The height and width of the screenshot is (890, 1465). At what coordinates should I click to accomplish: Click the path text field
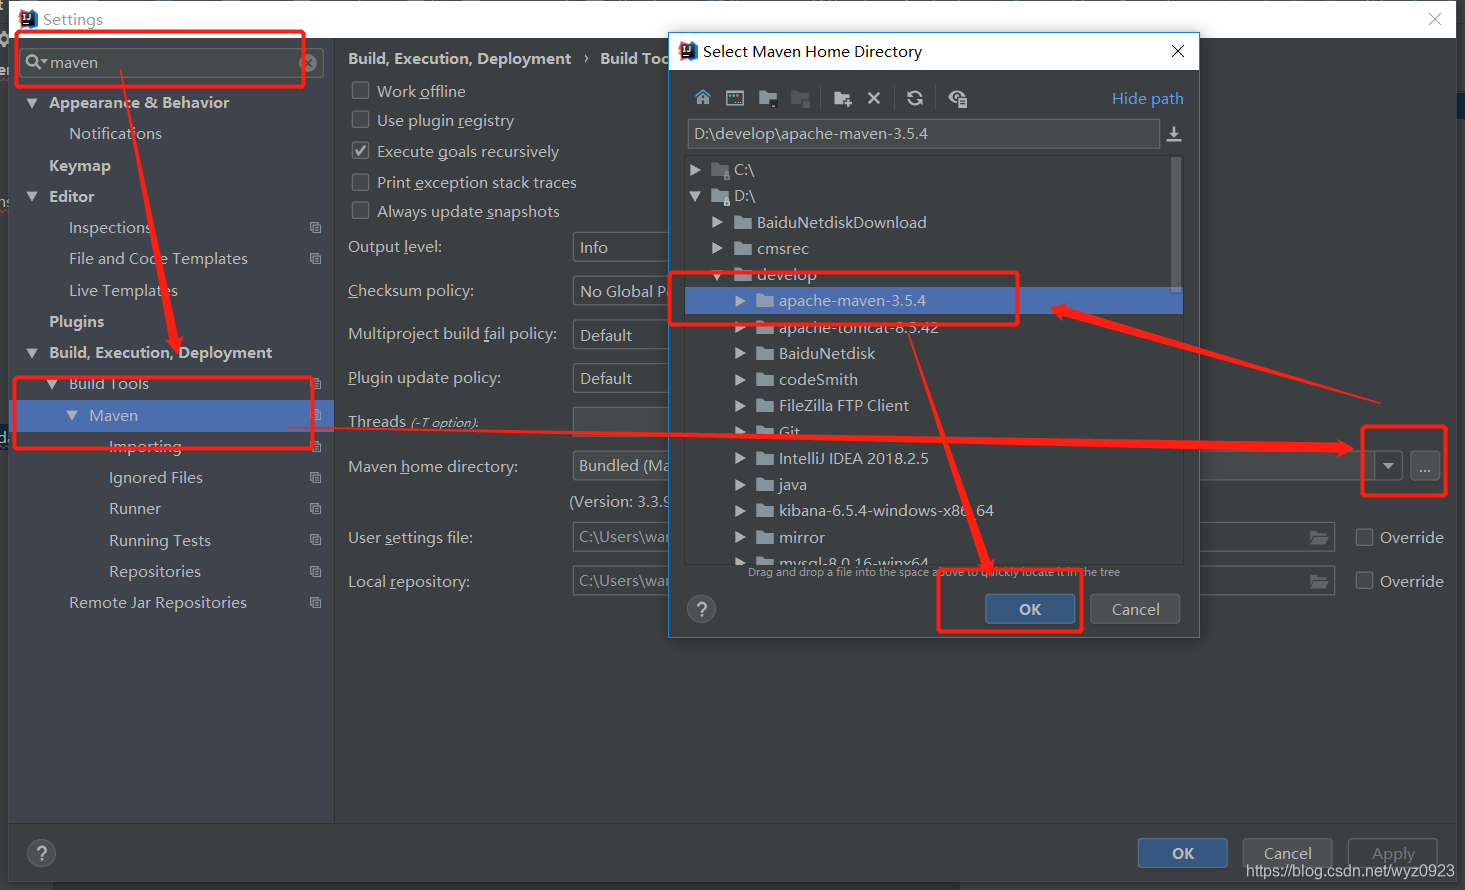[923, 134]
